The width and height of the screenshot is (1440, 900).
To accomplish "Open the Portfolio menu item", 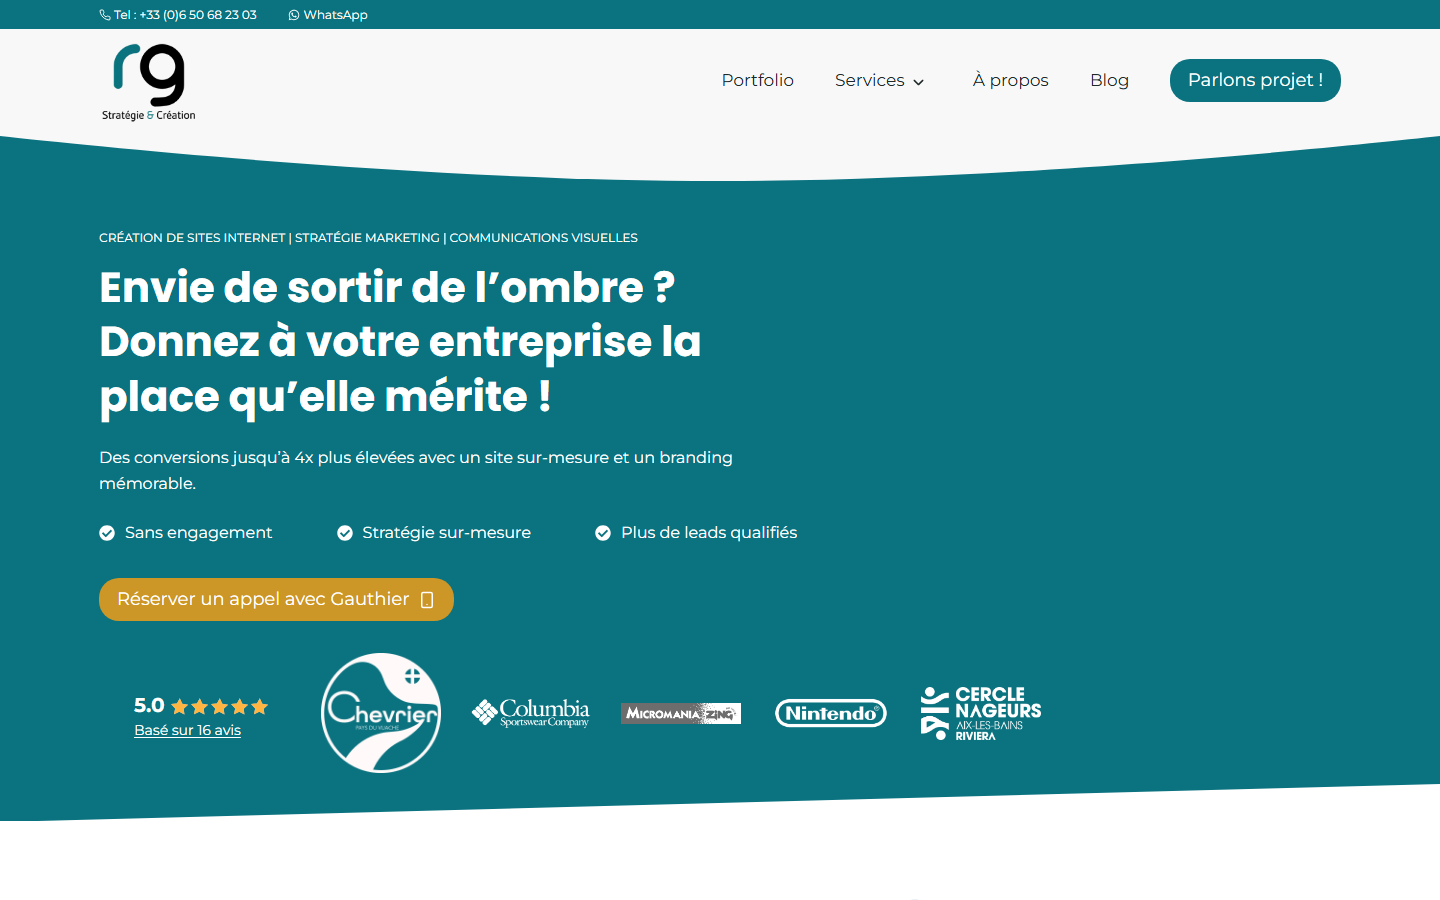I will (x=758, y=80).
